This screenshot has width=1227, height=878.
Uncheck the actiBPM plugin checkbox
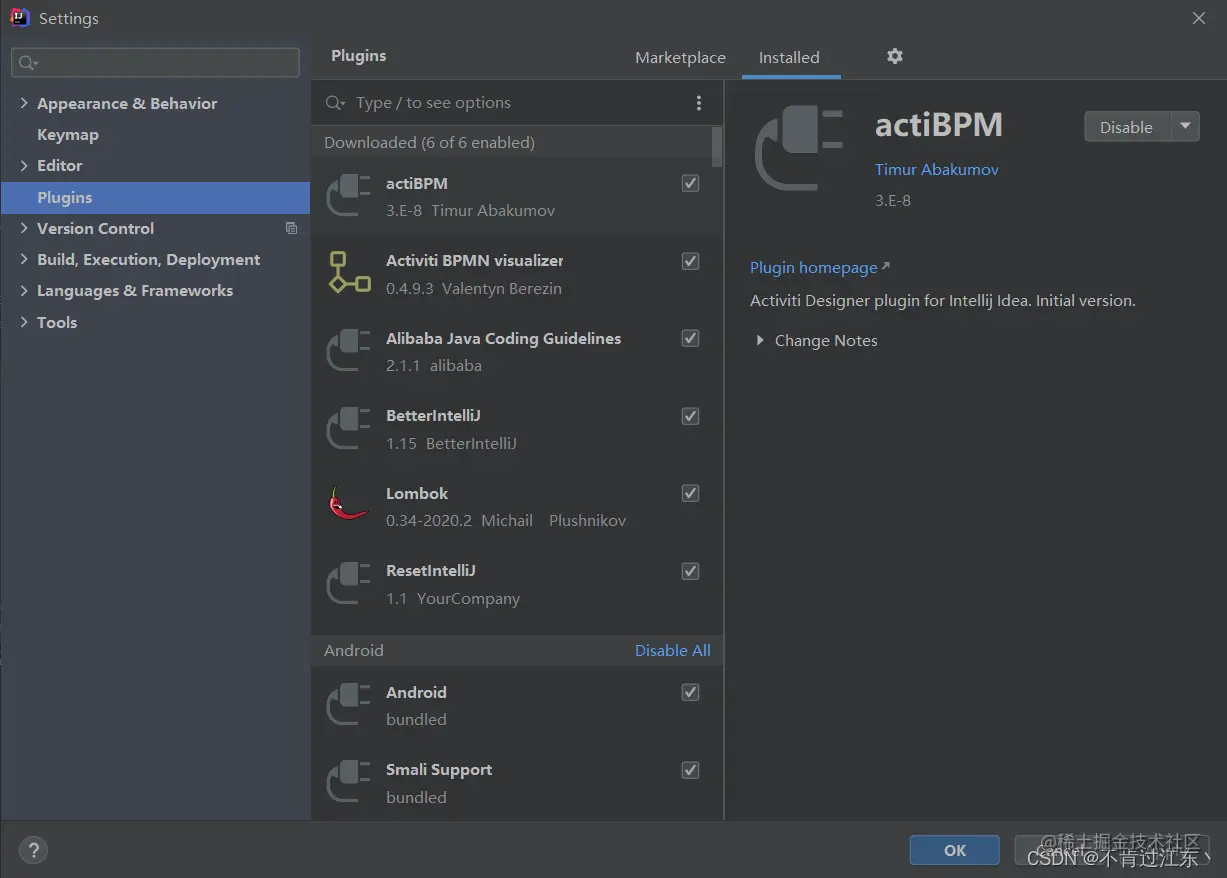coord(690,183)
